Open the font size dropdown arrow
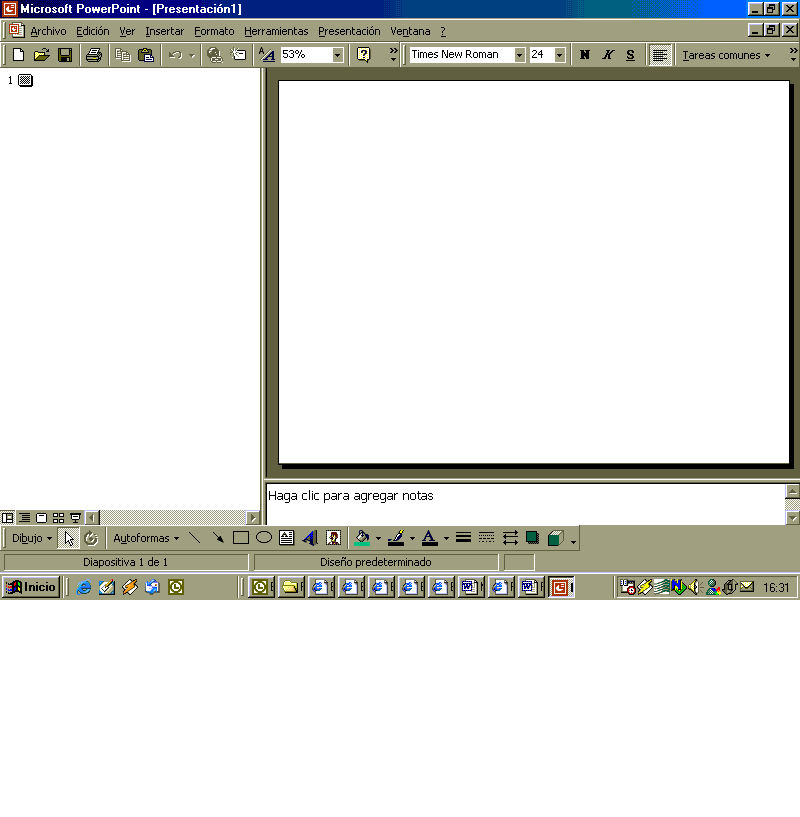The width and height of the screenshot is (800, 817). click(x=560, y=55)
